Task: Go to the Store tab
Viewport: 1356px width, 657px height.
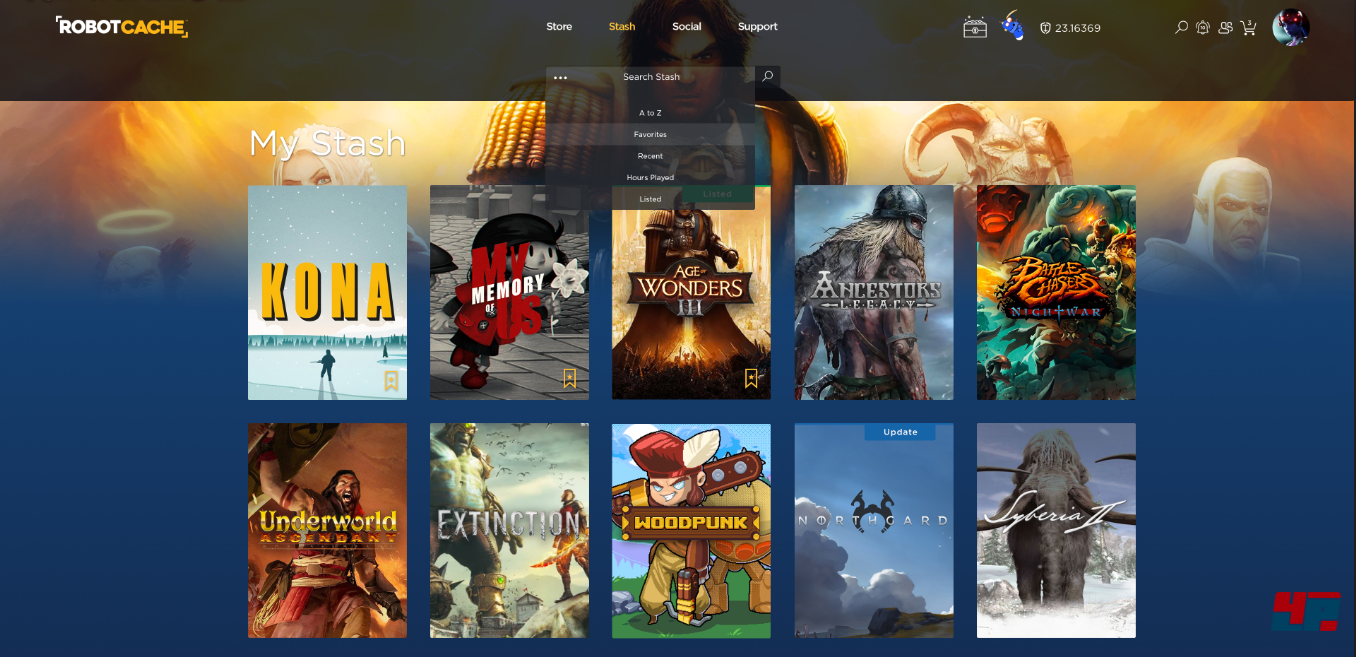Action: [x=559, y=27]
